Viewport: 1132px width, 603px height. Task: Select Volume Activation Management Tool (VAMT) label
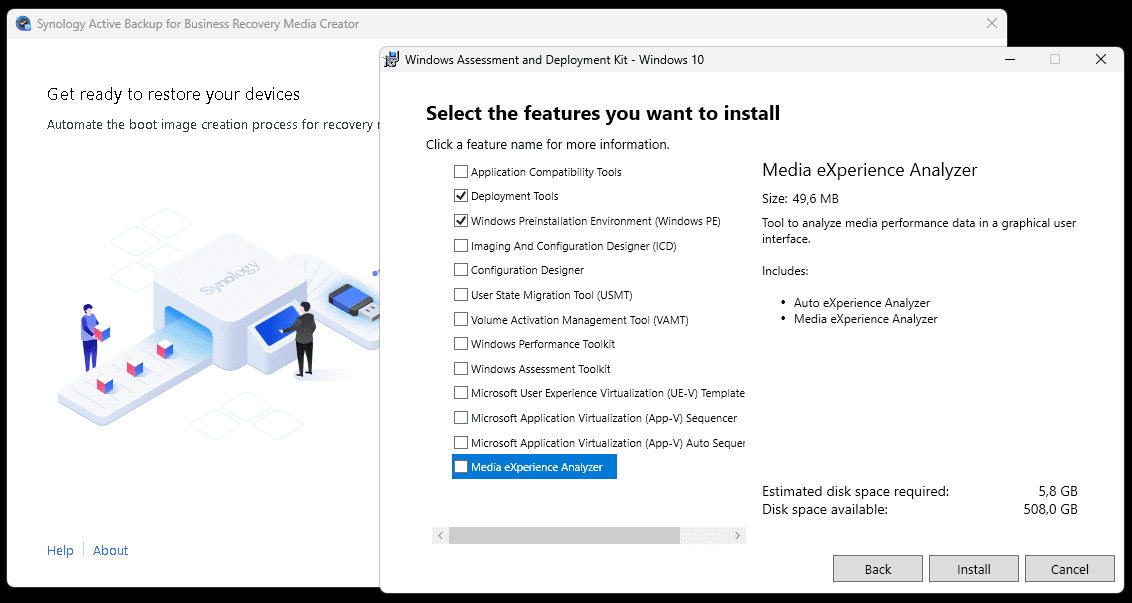point(580,319)
